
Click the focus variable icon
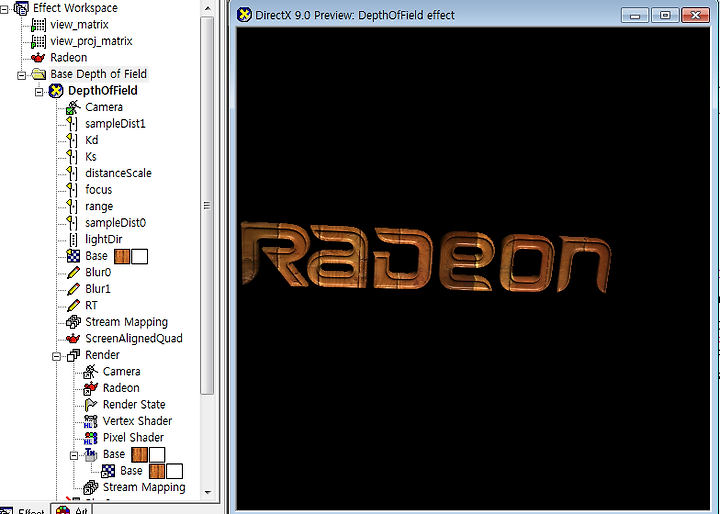(72, 190)
